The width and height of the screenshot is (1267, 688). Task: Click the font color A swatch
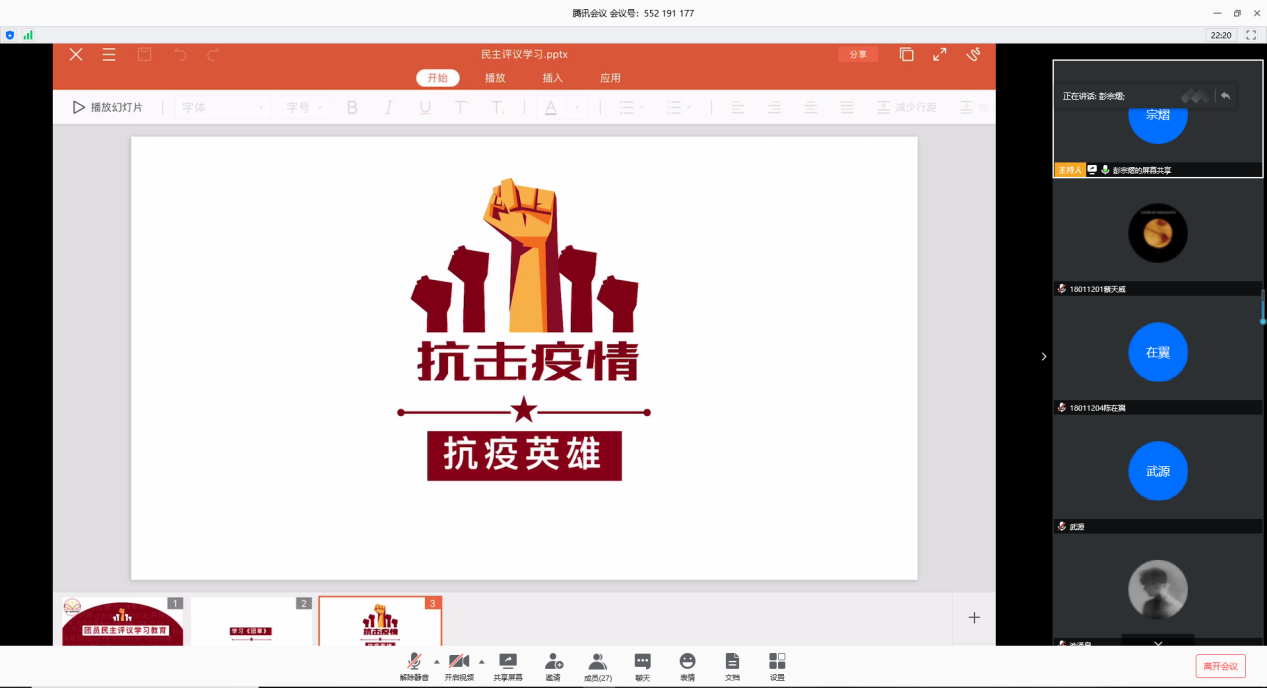point(550,107)
